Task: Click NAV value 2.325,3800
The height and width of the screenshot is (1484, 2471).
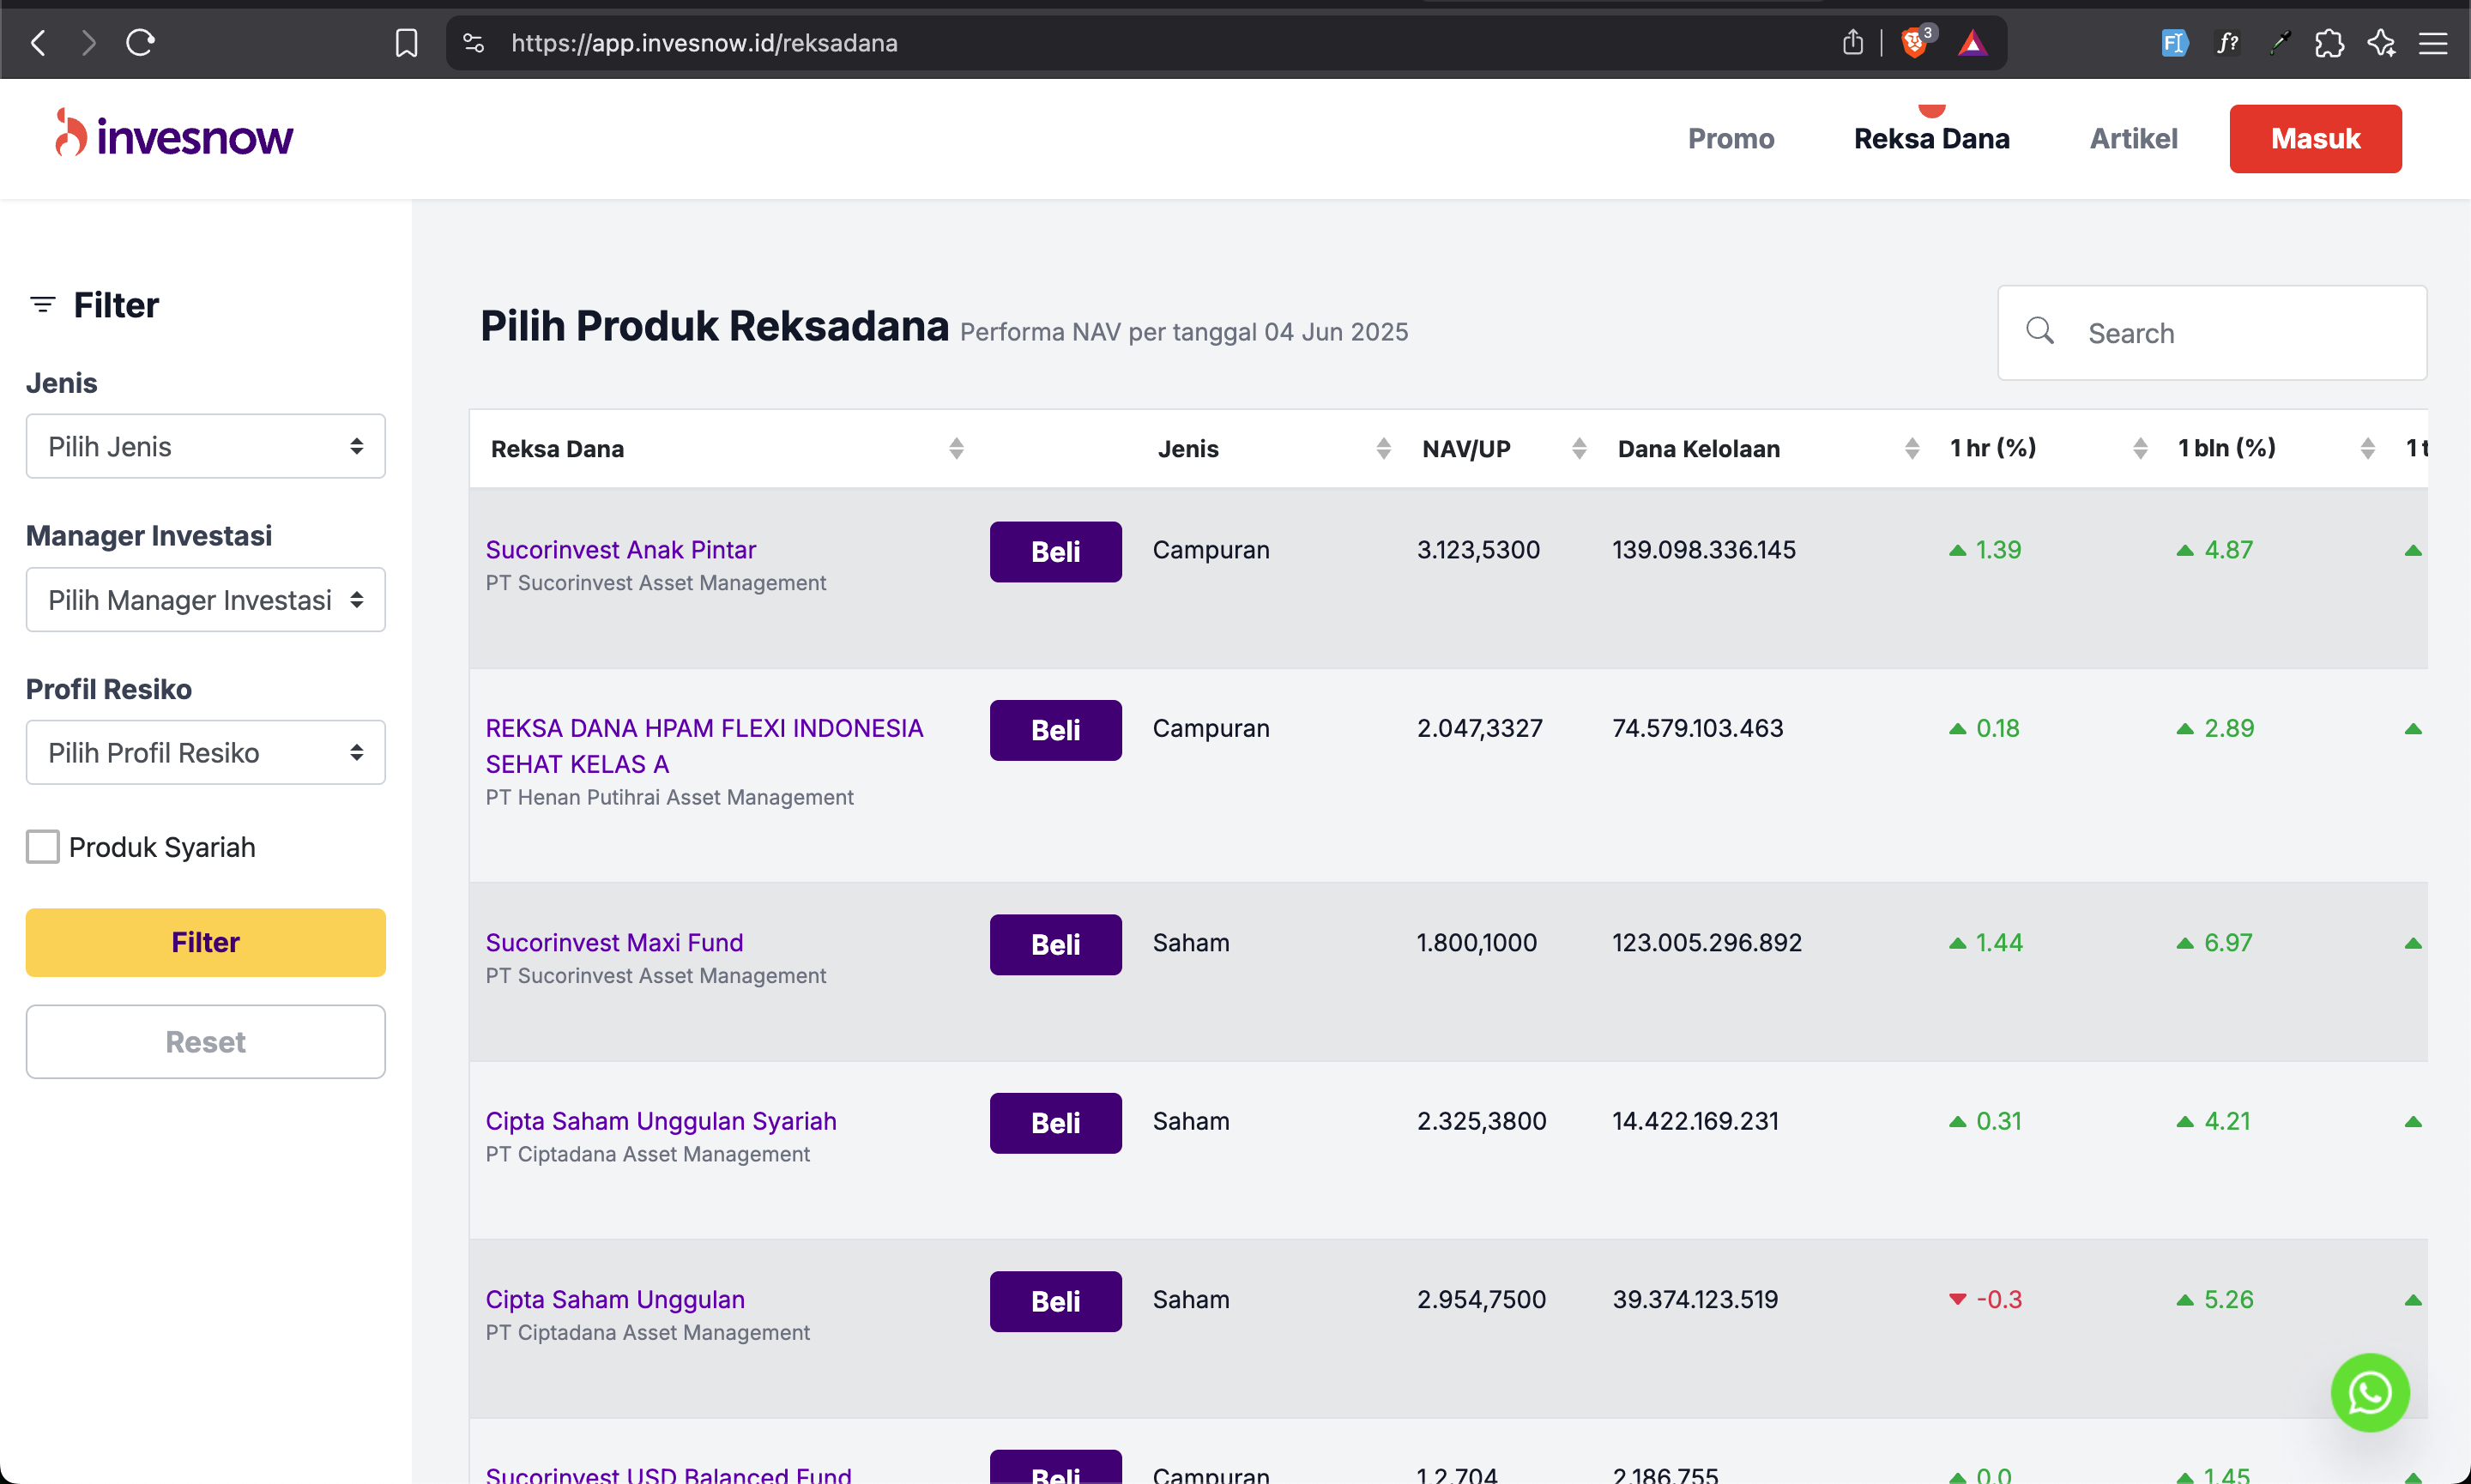Action: point(1481,1120)
